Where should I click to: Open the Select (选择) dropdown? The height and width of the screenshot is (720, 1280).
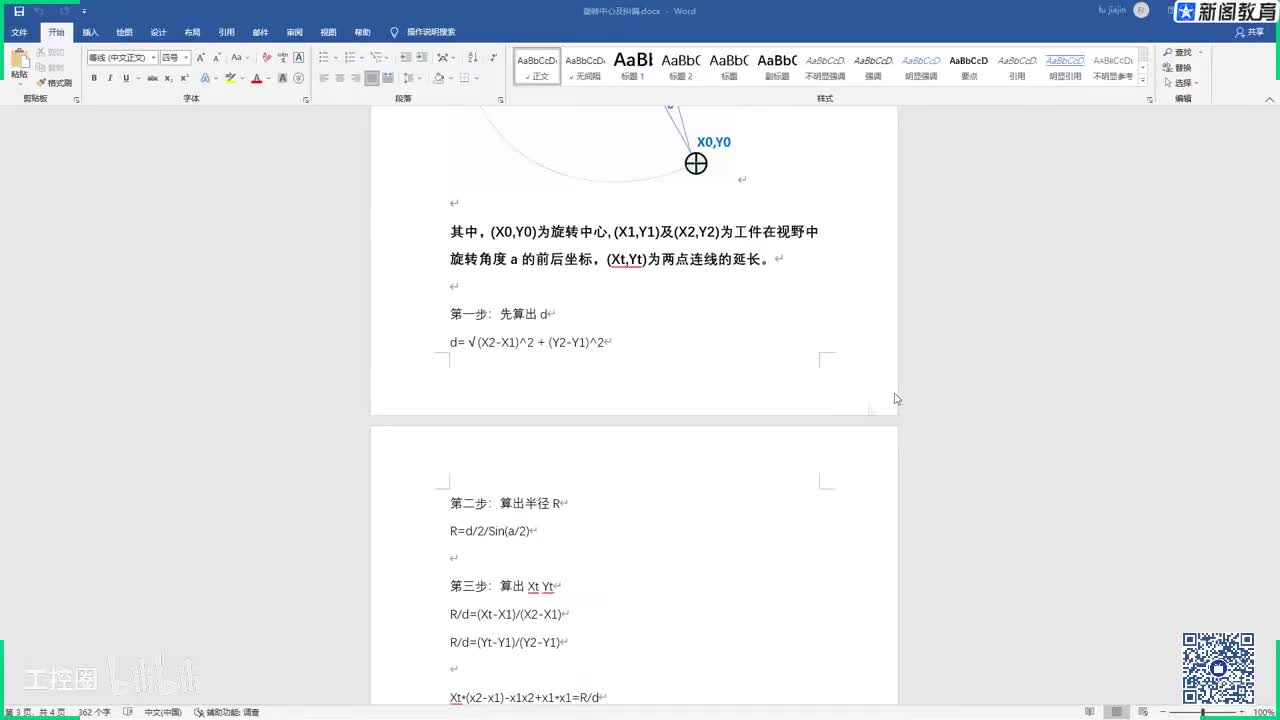coord(1180,83)
